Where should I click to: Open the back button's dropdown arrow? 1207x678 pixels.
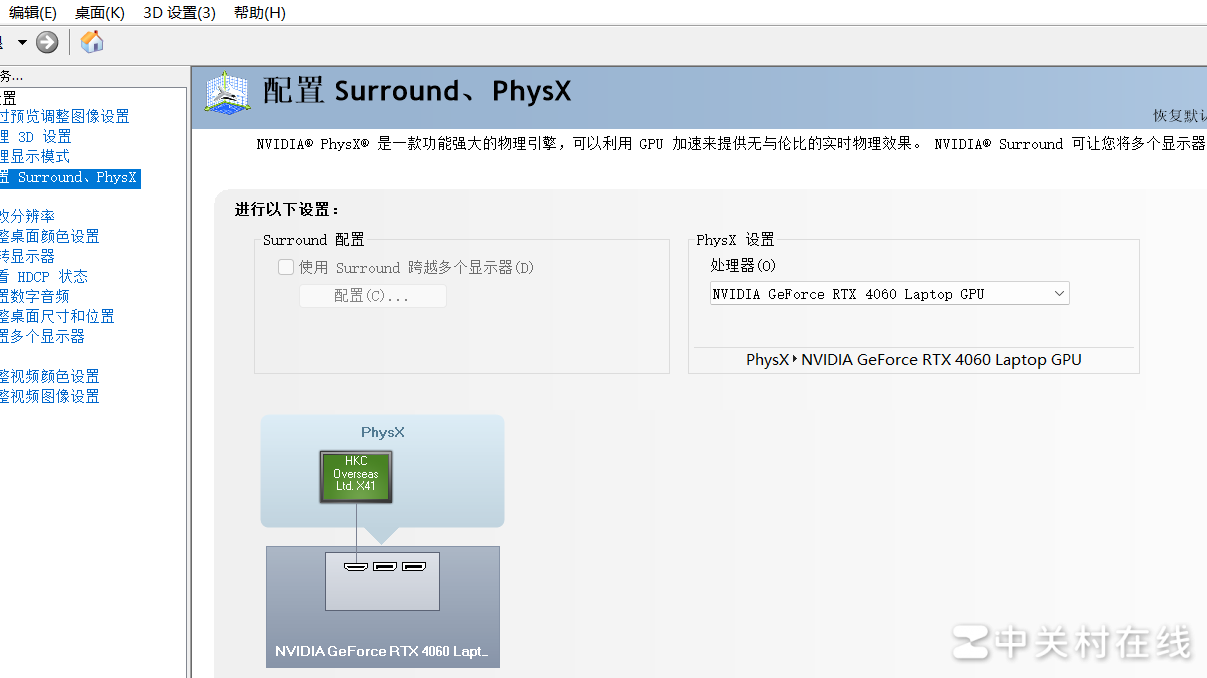(x=21, y=43)
